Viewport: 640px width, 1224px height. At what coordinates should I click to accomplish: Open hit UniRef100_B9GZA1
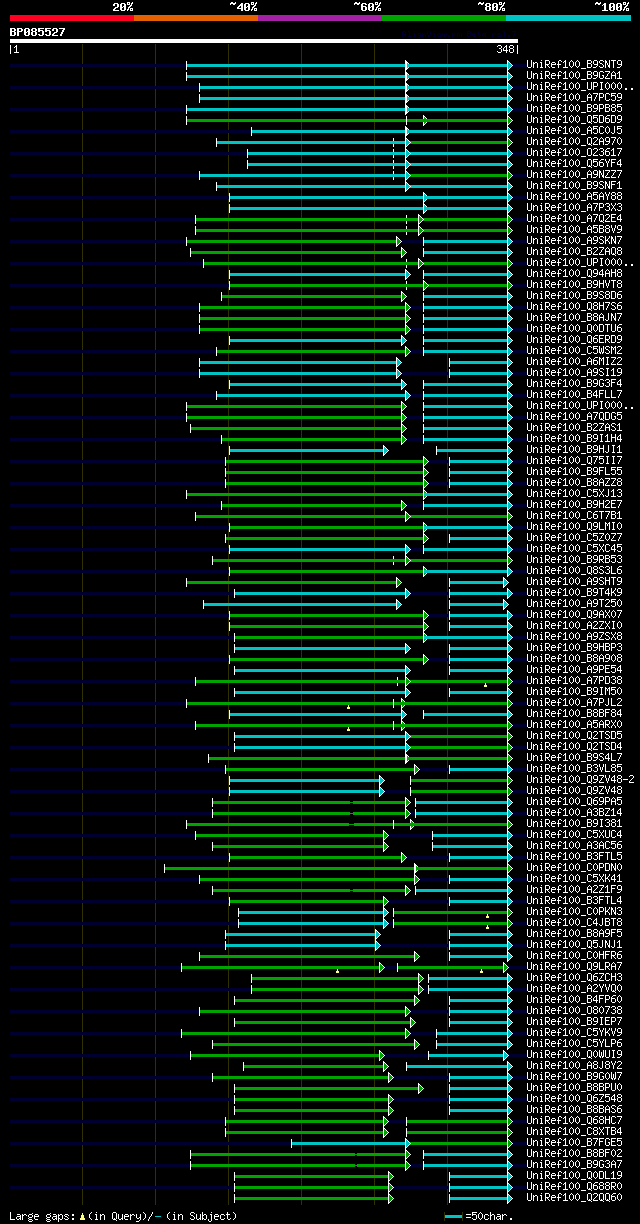(574, 75)
